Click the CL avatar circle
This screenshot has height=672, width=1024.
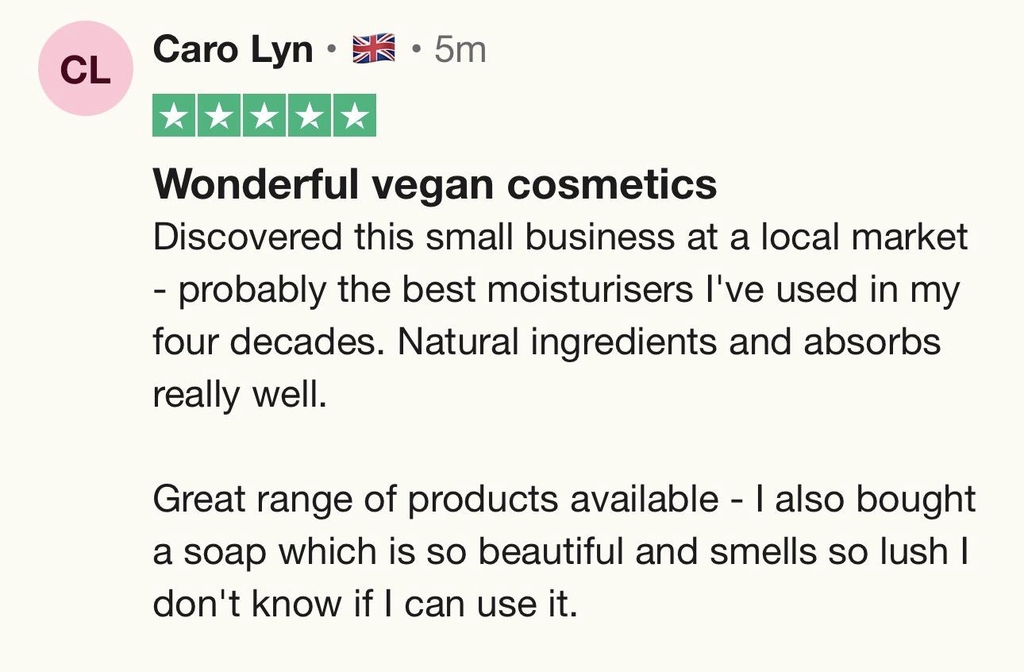point(86,69)
